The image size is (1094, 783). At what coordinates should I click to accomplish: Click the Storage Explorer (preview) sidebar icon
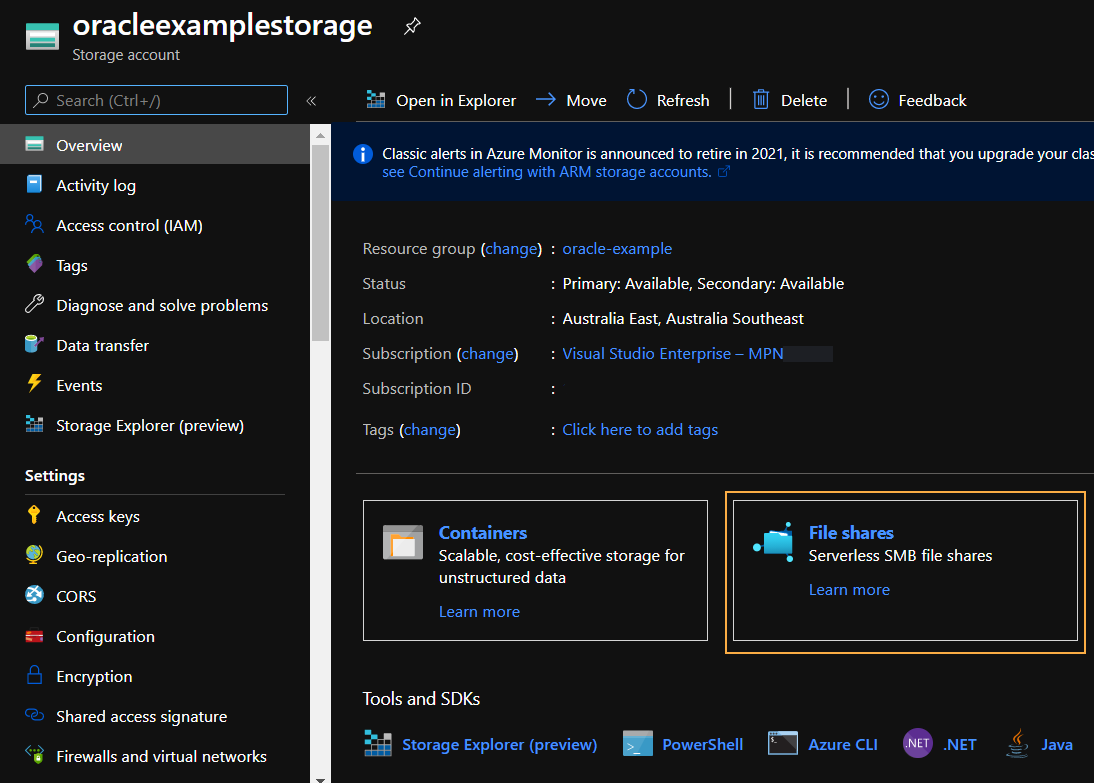tap(34, 424)
